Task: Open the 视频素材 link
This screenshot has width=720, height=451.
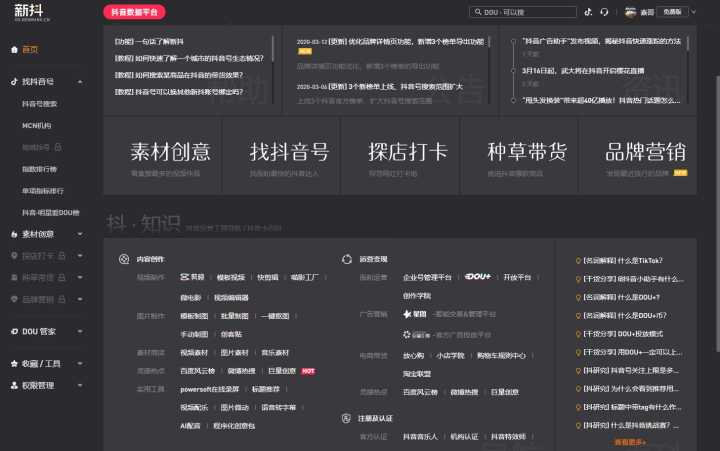Action: [x=194, y=353]
